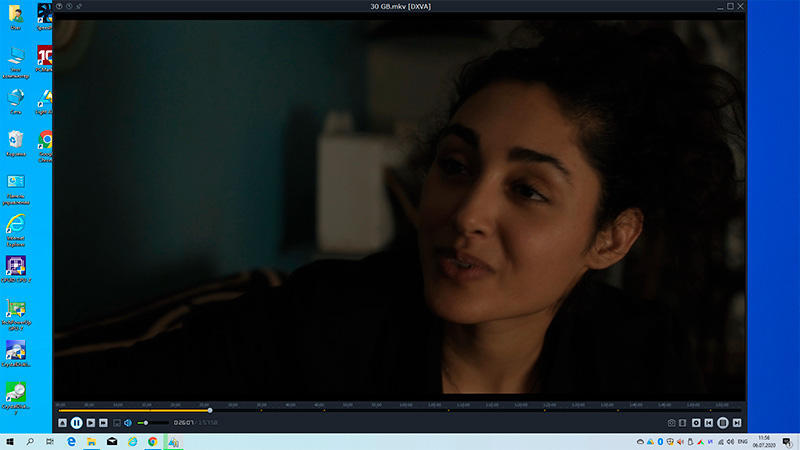Viewport: 800px width, 450px height.
Task: Open the settings gear in player controls
Action: 696,423
